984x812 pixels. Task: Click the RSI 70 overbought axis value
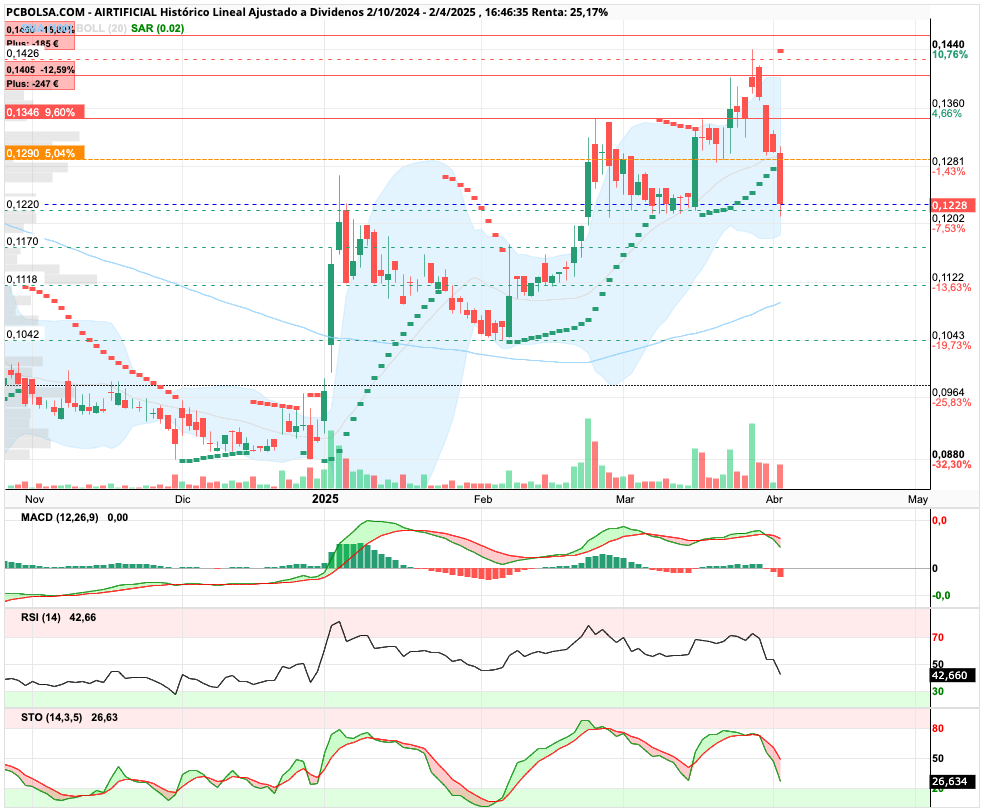(938, 638)
